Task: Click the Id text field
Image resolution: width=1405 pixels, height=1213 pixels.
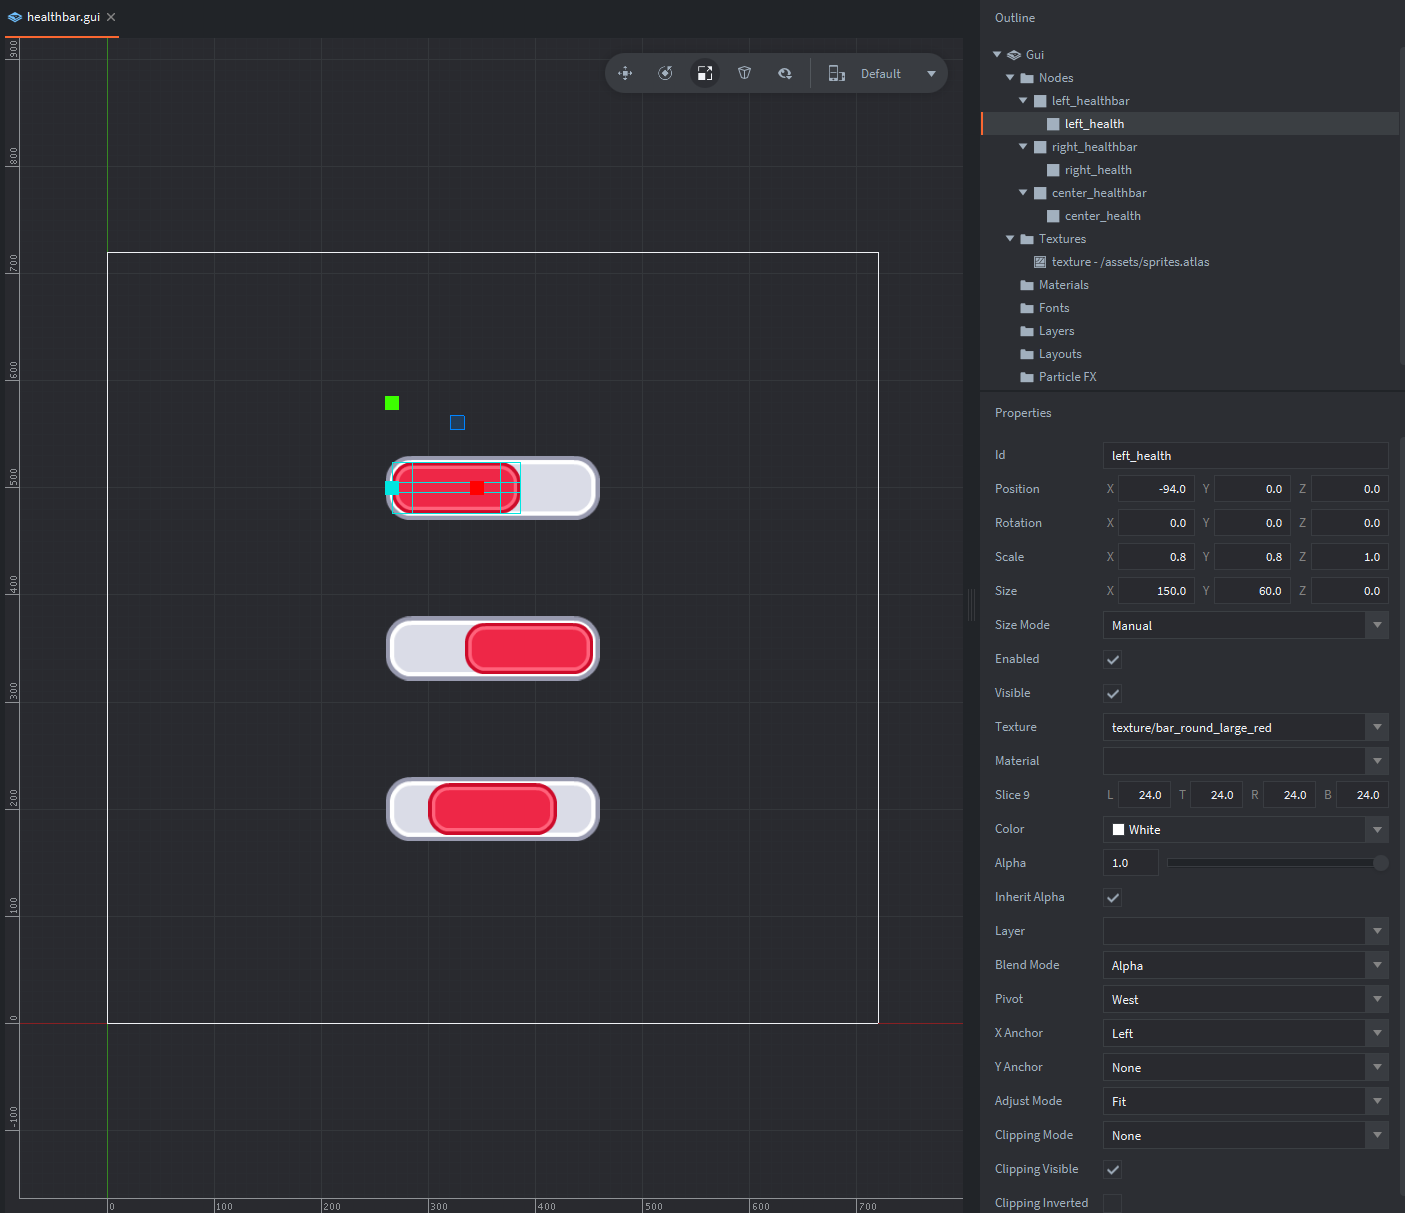Action: pyautogui.click(x=1244, y=456)
